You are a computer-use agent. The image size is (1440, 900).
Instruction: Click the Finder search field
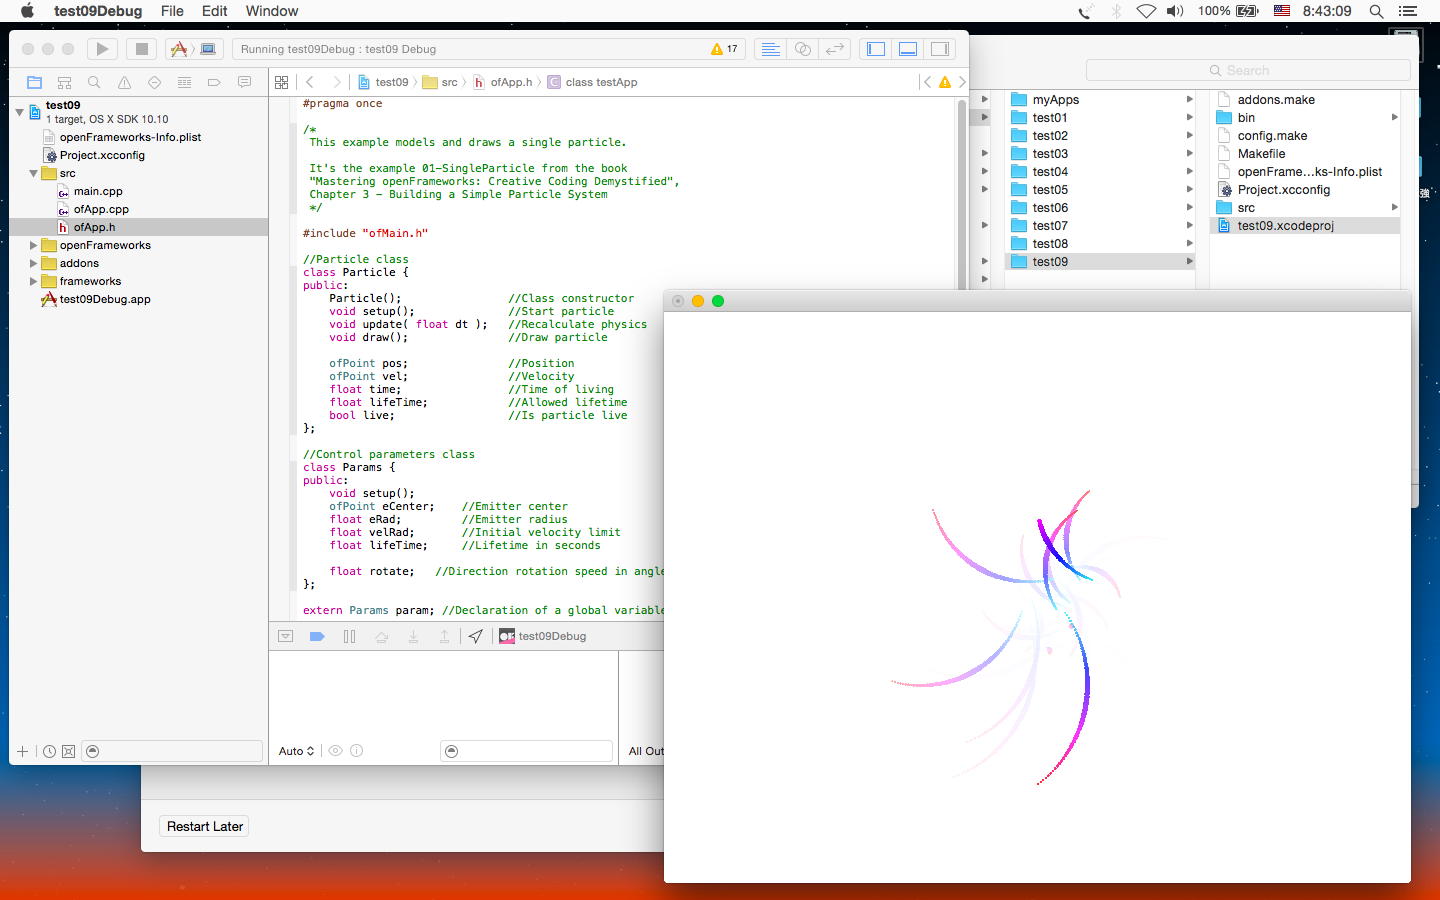point(1247,70)
